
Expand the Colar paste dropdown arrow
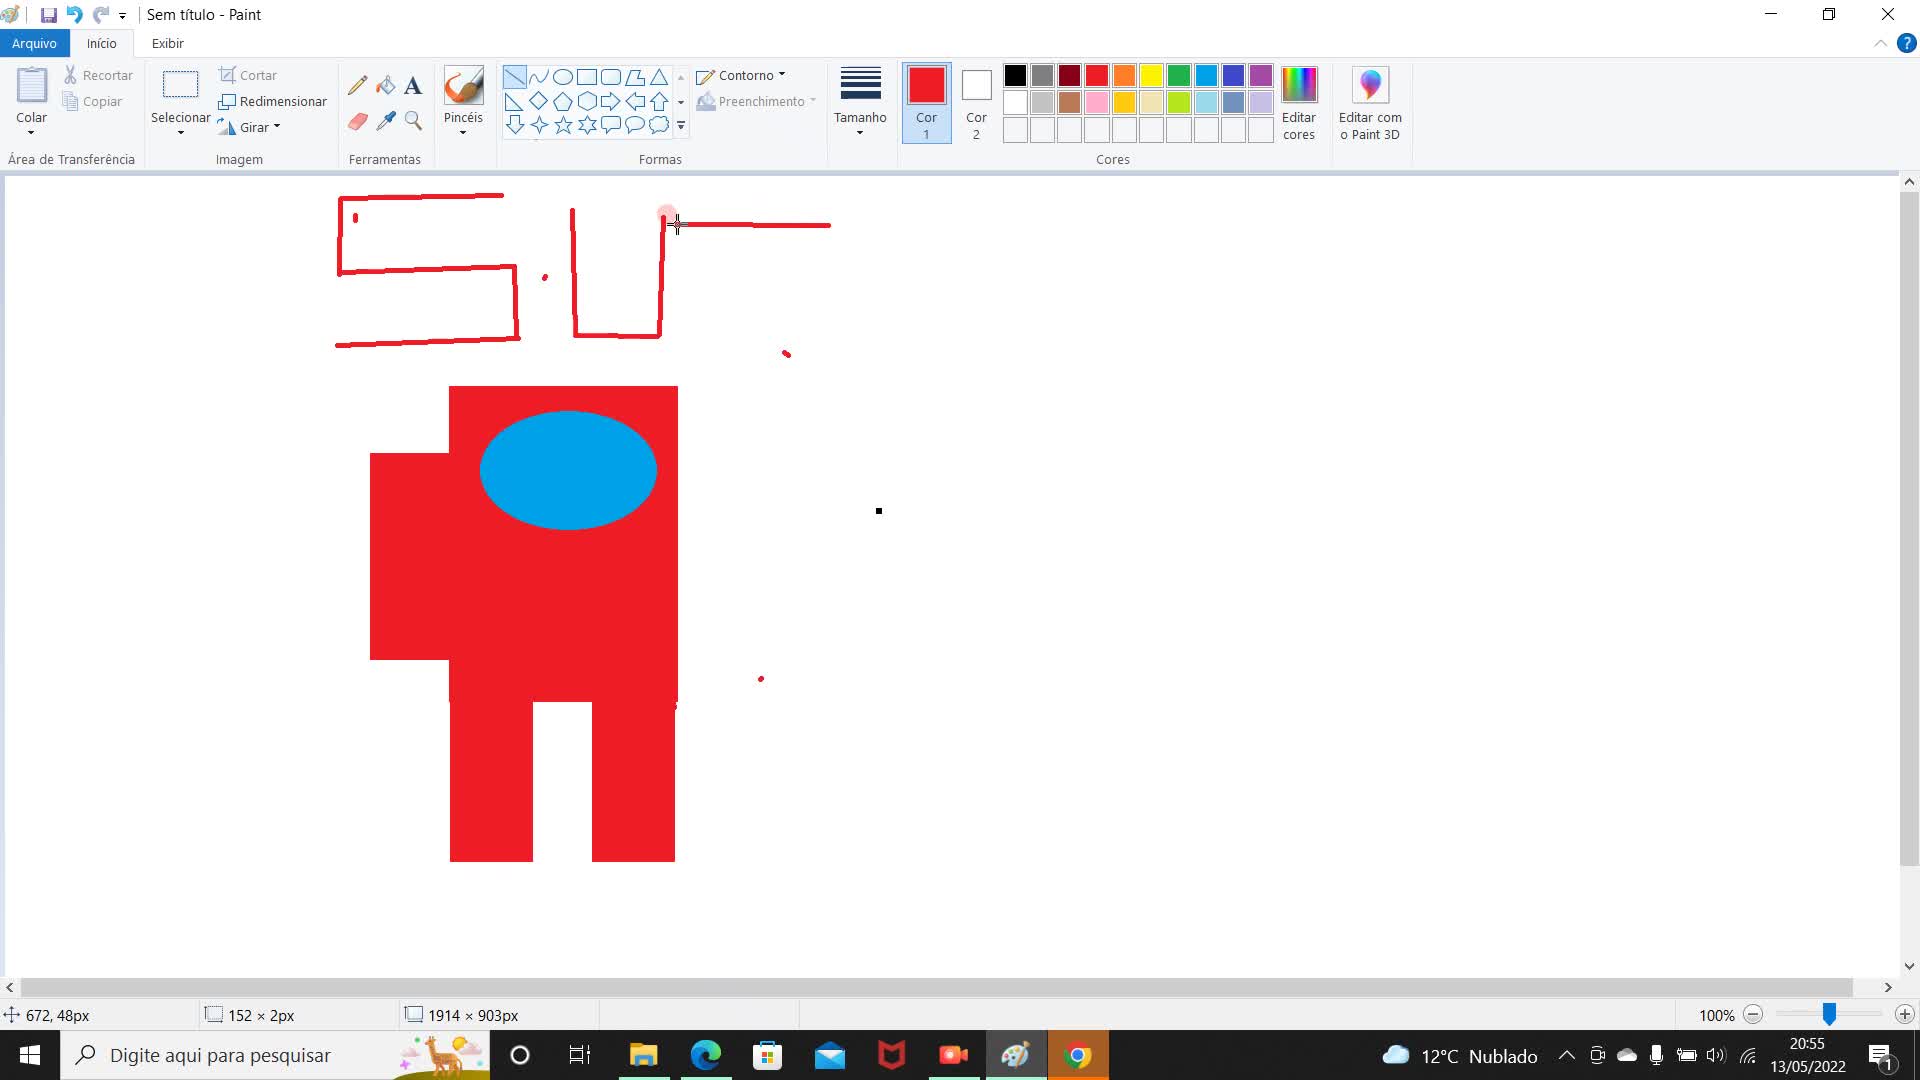pyautogui.click(x=31, y=133)
